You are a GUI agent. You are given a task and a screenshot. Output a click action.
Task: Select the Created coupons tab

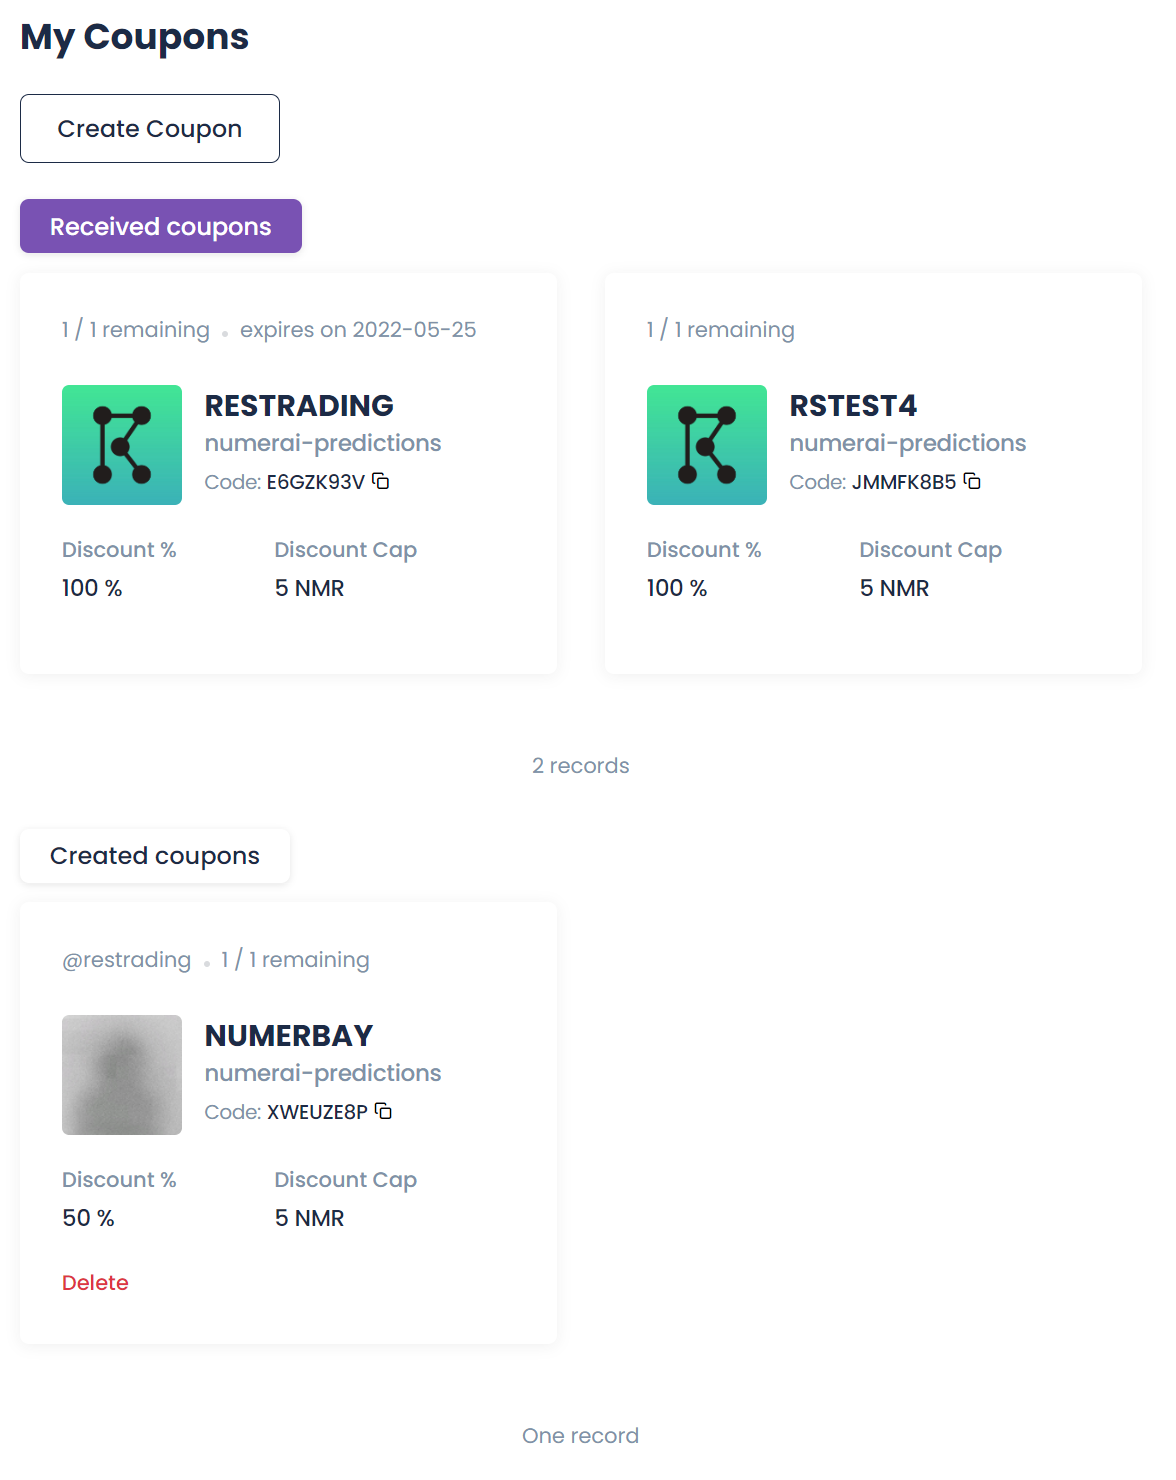(155, 856)
